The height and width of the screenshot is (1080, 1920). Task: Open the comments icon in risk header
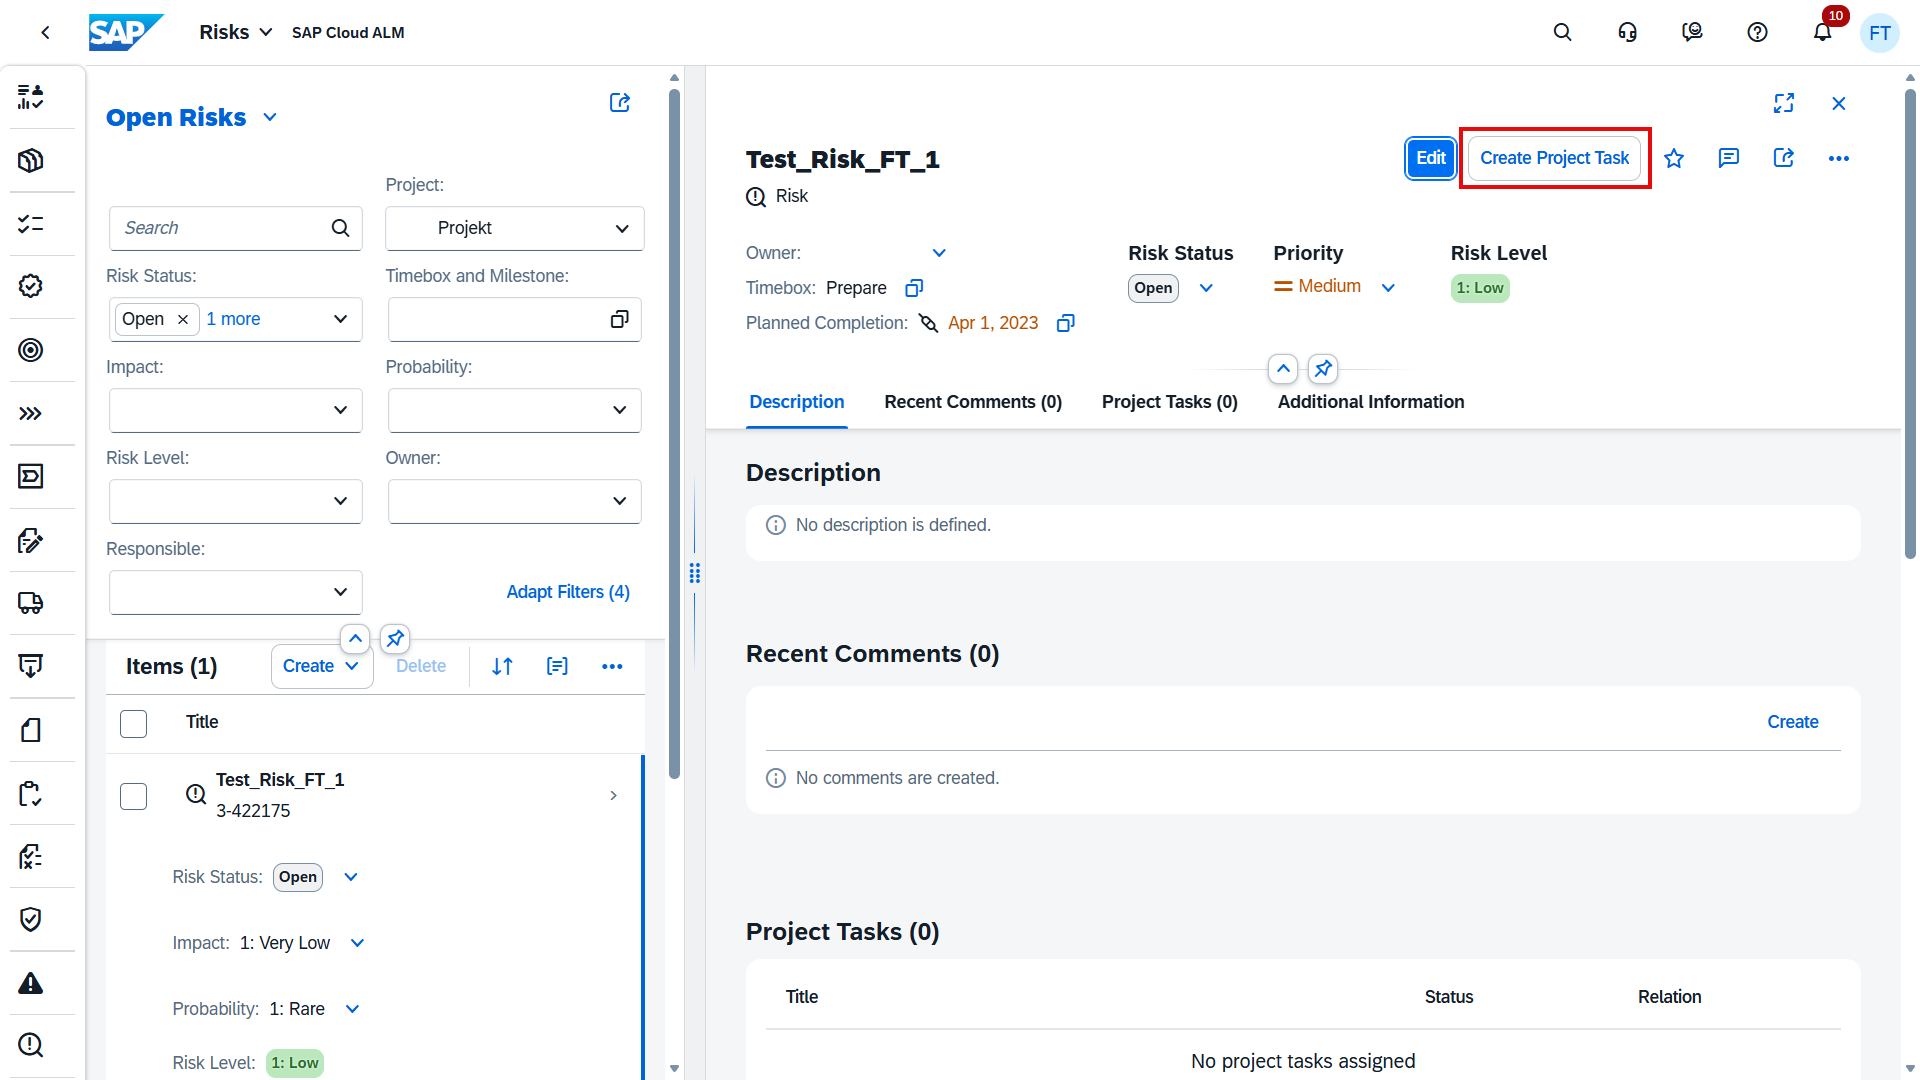tap(1729, 158)
